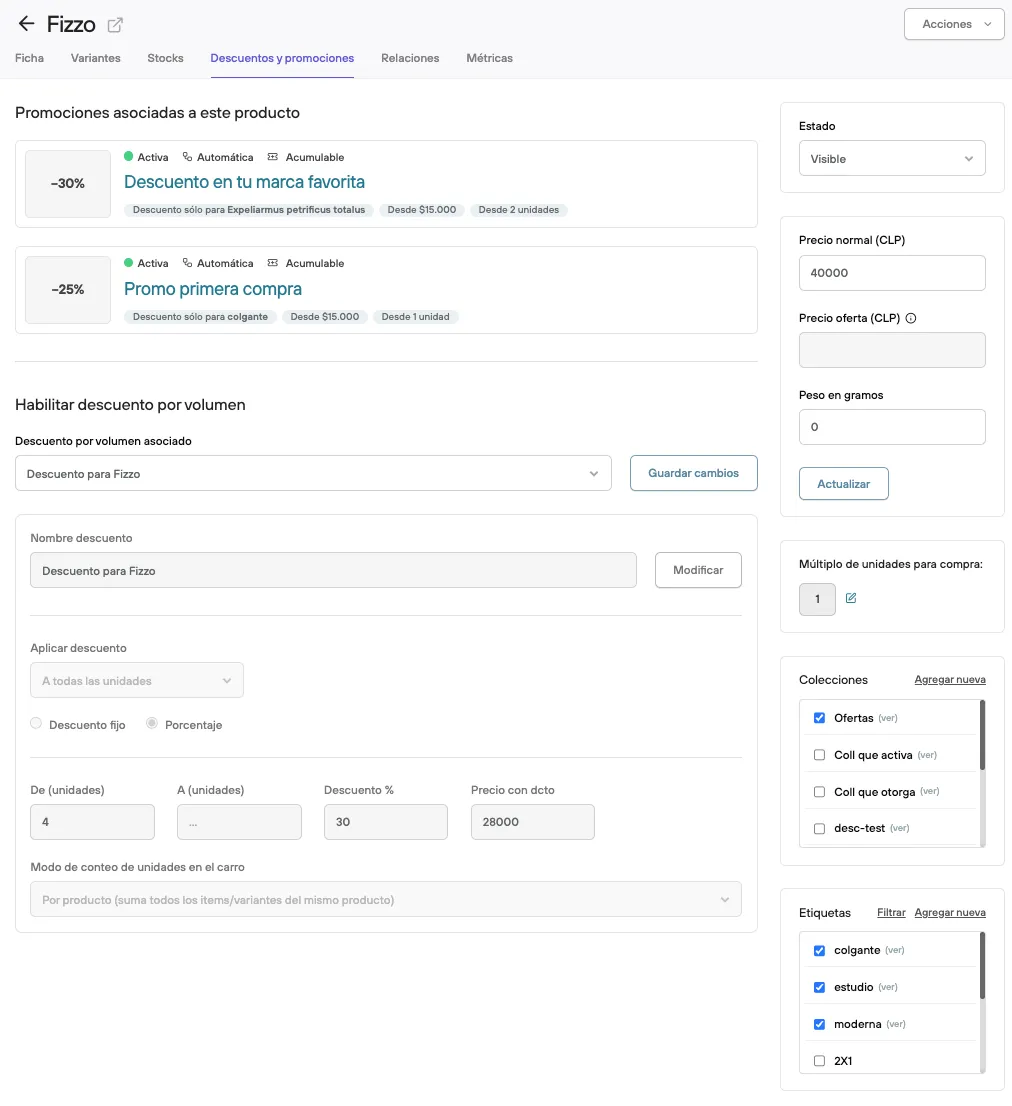1012x1106 pixels.
Task: Uncheck the colgante tag checkbox
Action: [x=819, y=950]
